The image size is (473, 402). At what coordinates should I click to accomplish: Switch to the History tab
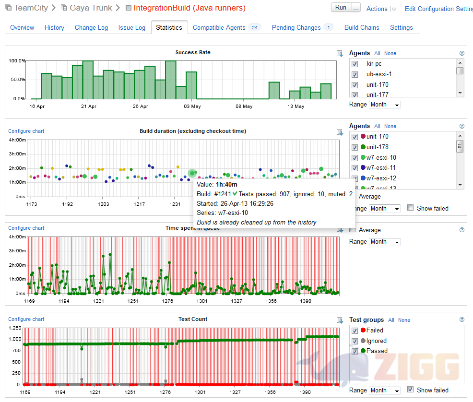(54, 28)
